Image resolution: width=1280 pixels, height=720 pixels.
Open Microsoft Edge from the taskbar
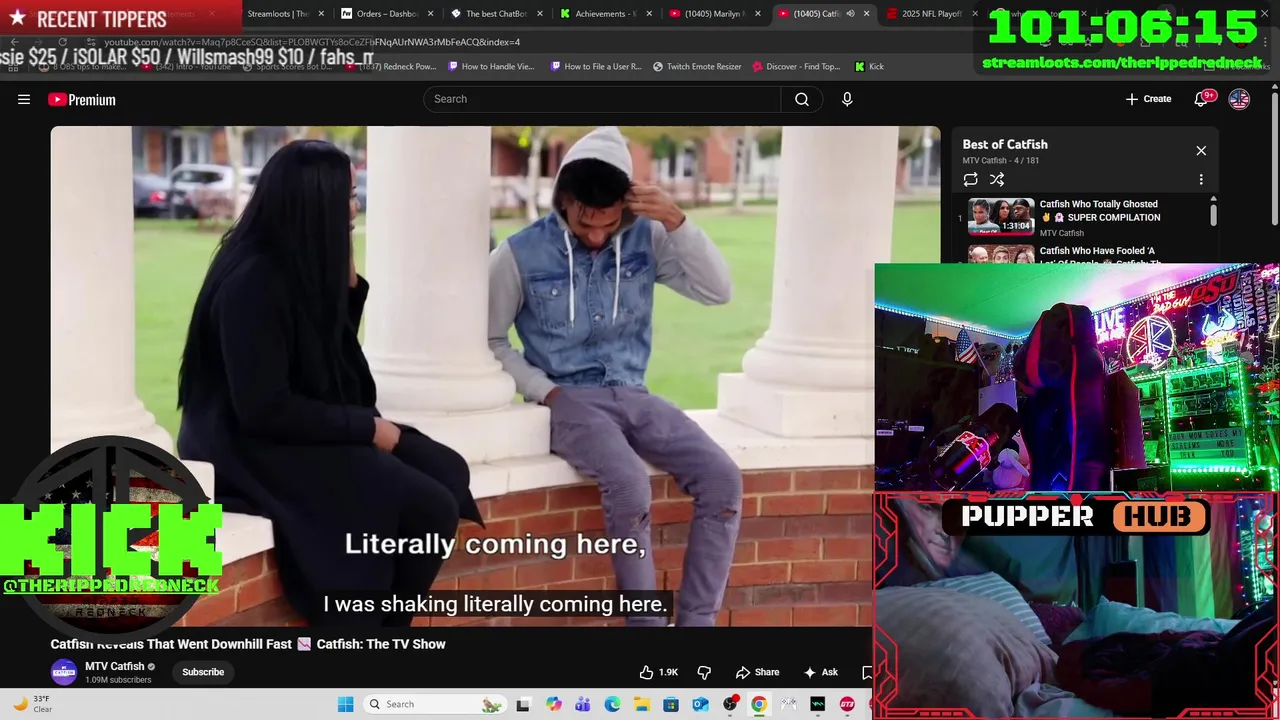click(x=612, y=704)
